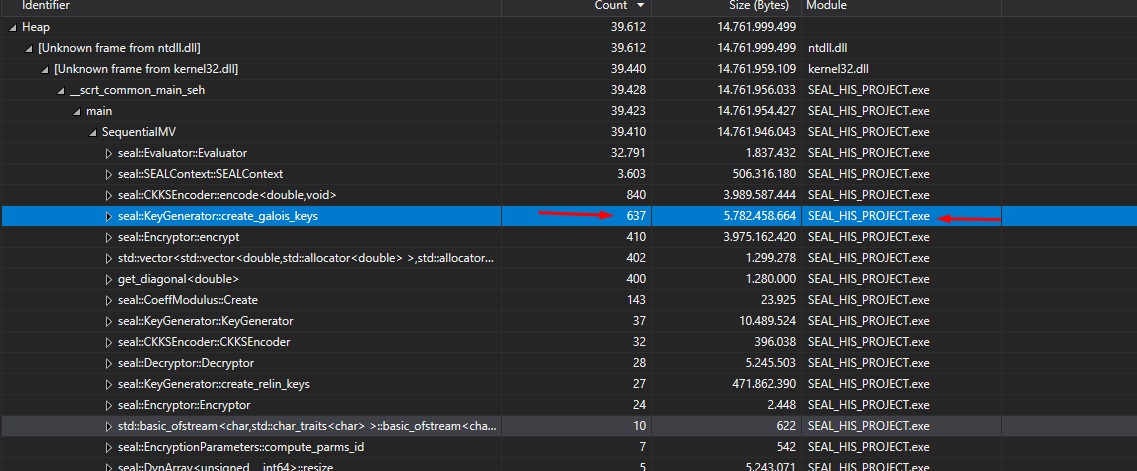Expand seal::KeyGenerator::create_galois_keys row

tap(109, 217)
